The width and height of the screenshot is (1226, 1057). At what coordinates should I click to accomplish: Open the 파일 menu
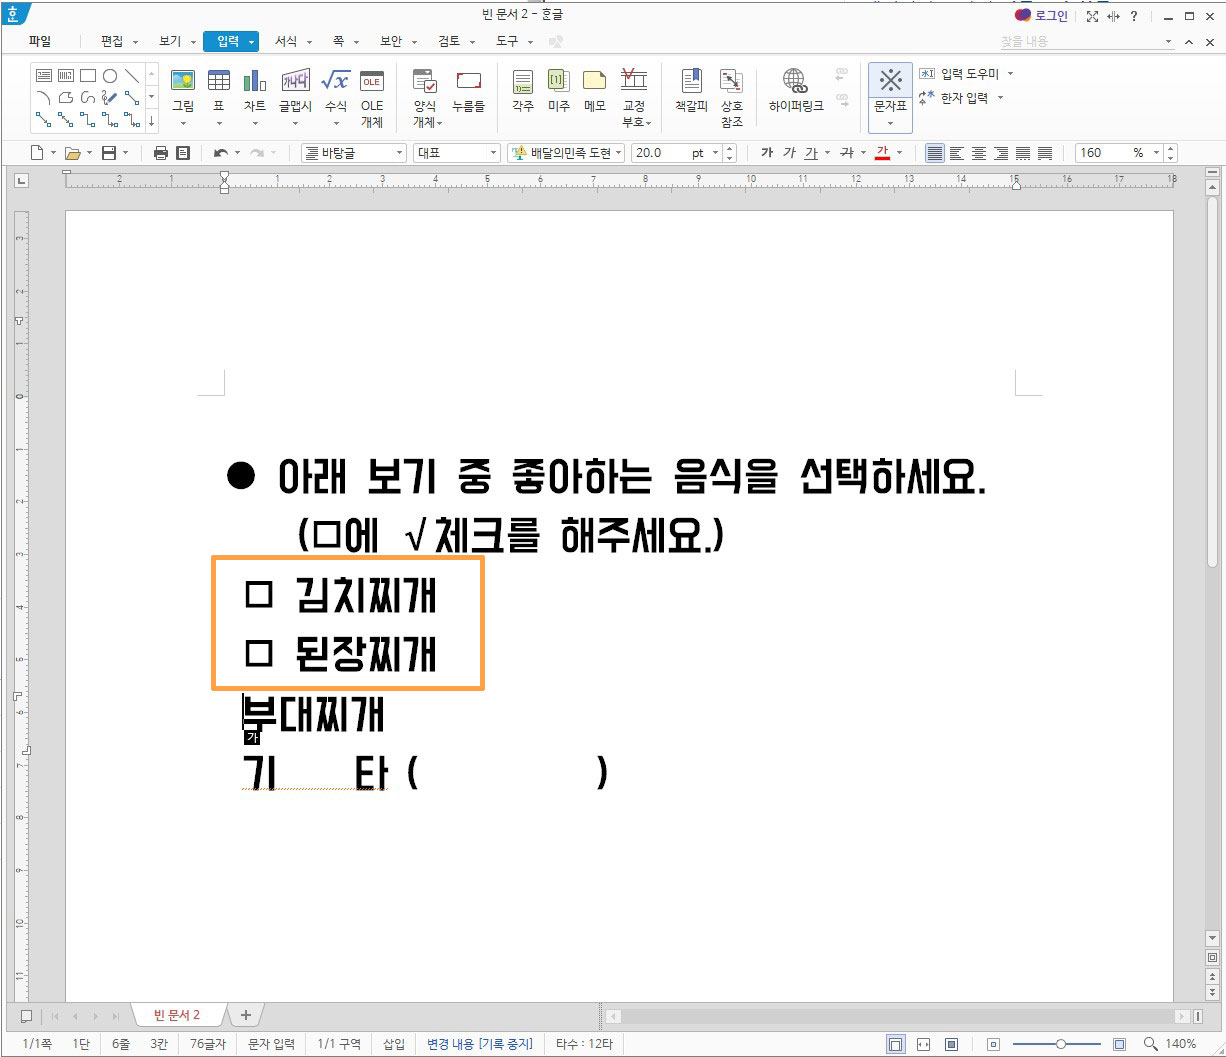(x=39, y=41)
